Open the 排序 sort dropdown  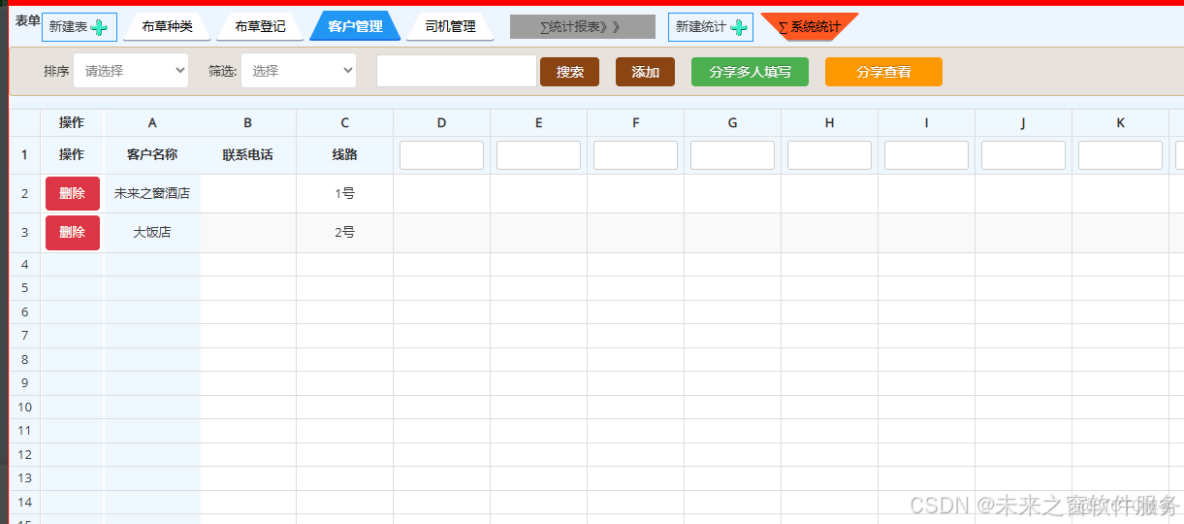coord(131,71)
